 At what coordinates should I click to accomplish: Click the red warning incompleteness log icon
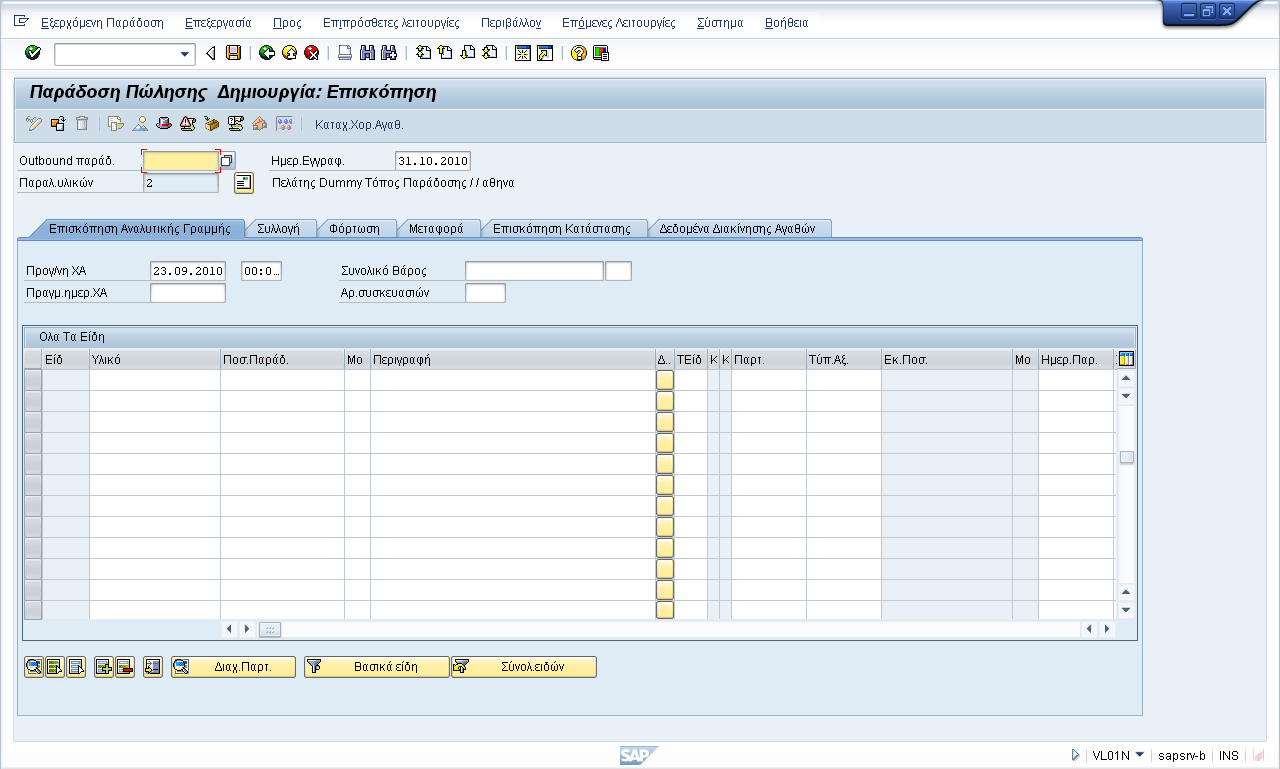click(188, 124)
